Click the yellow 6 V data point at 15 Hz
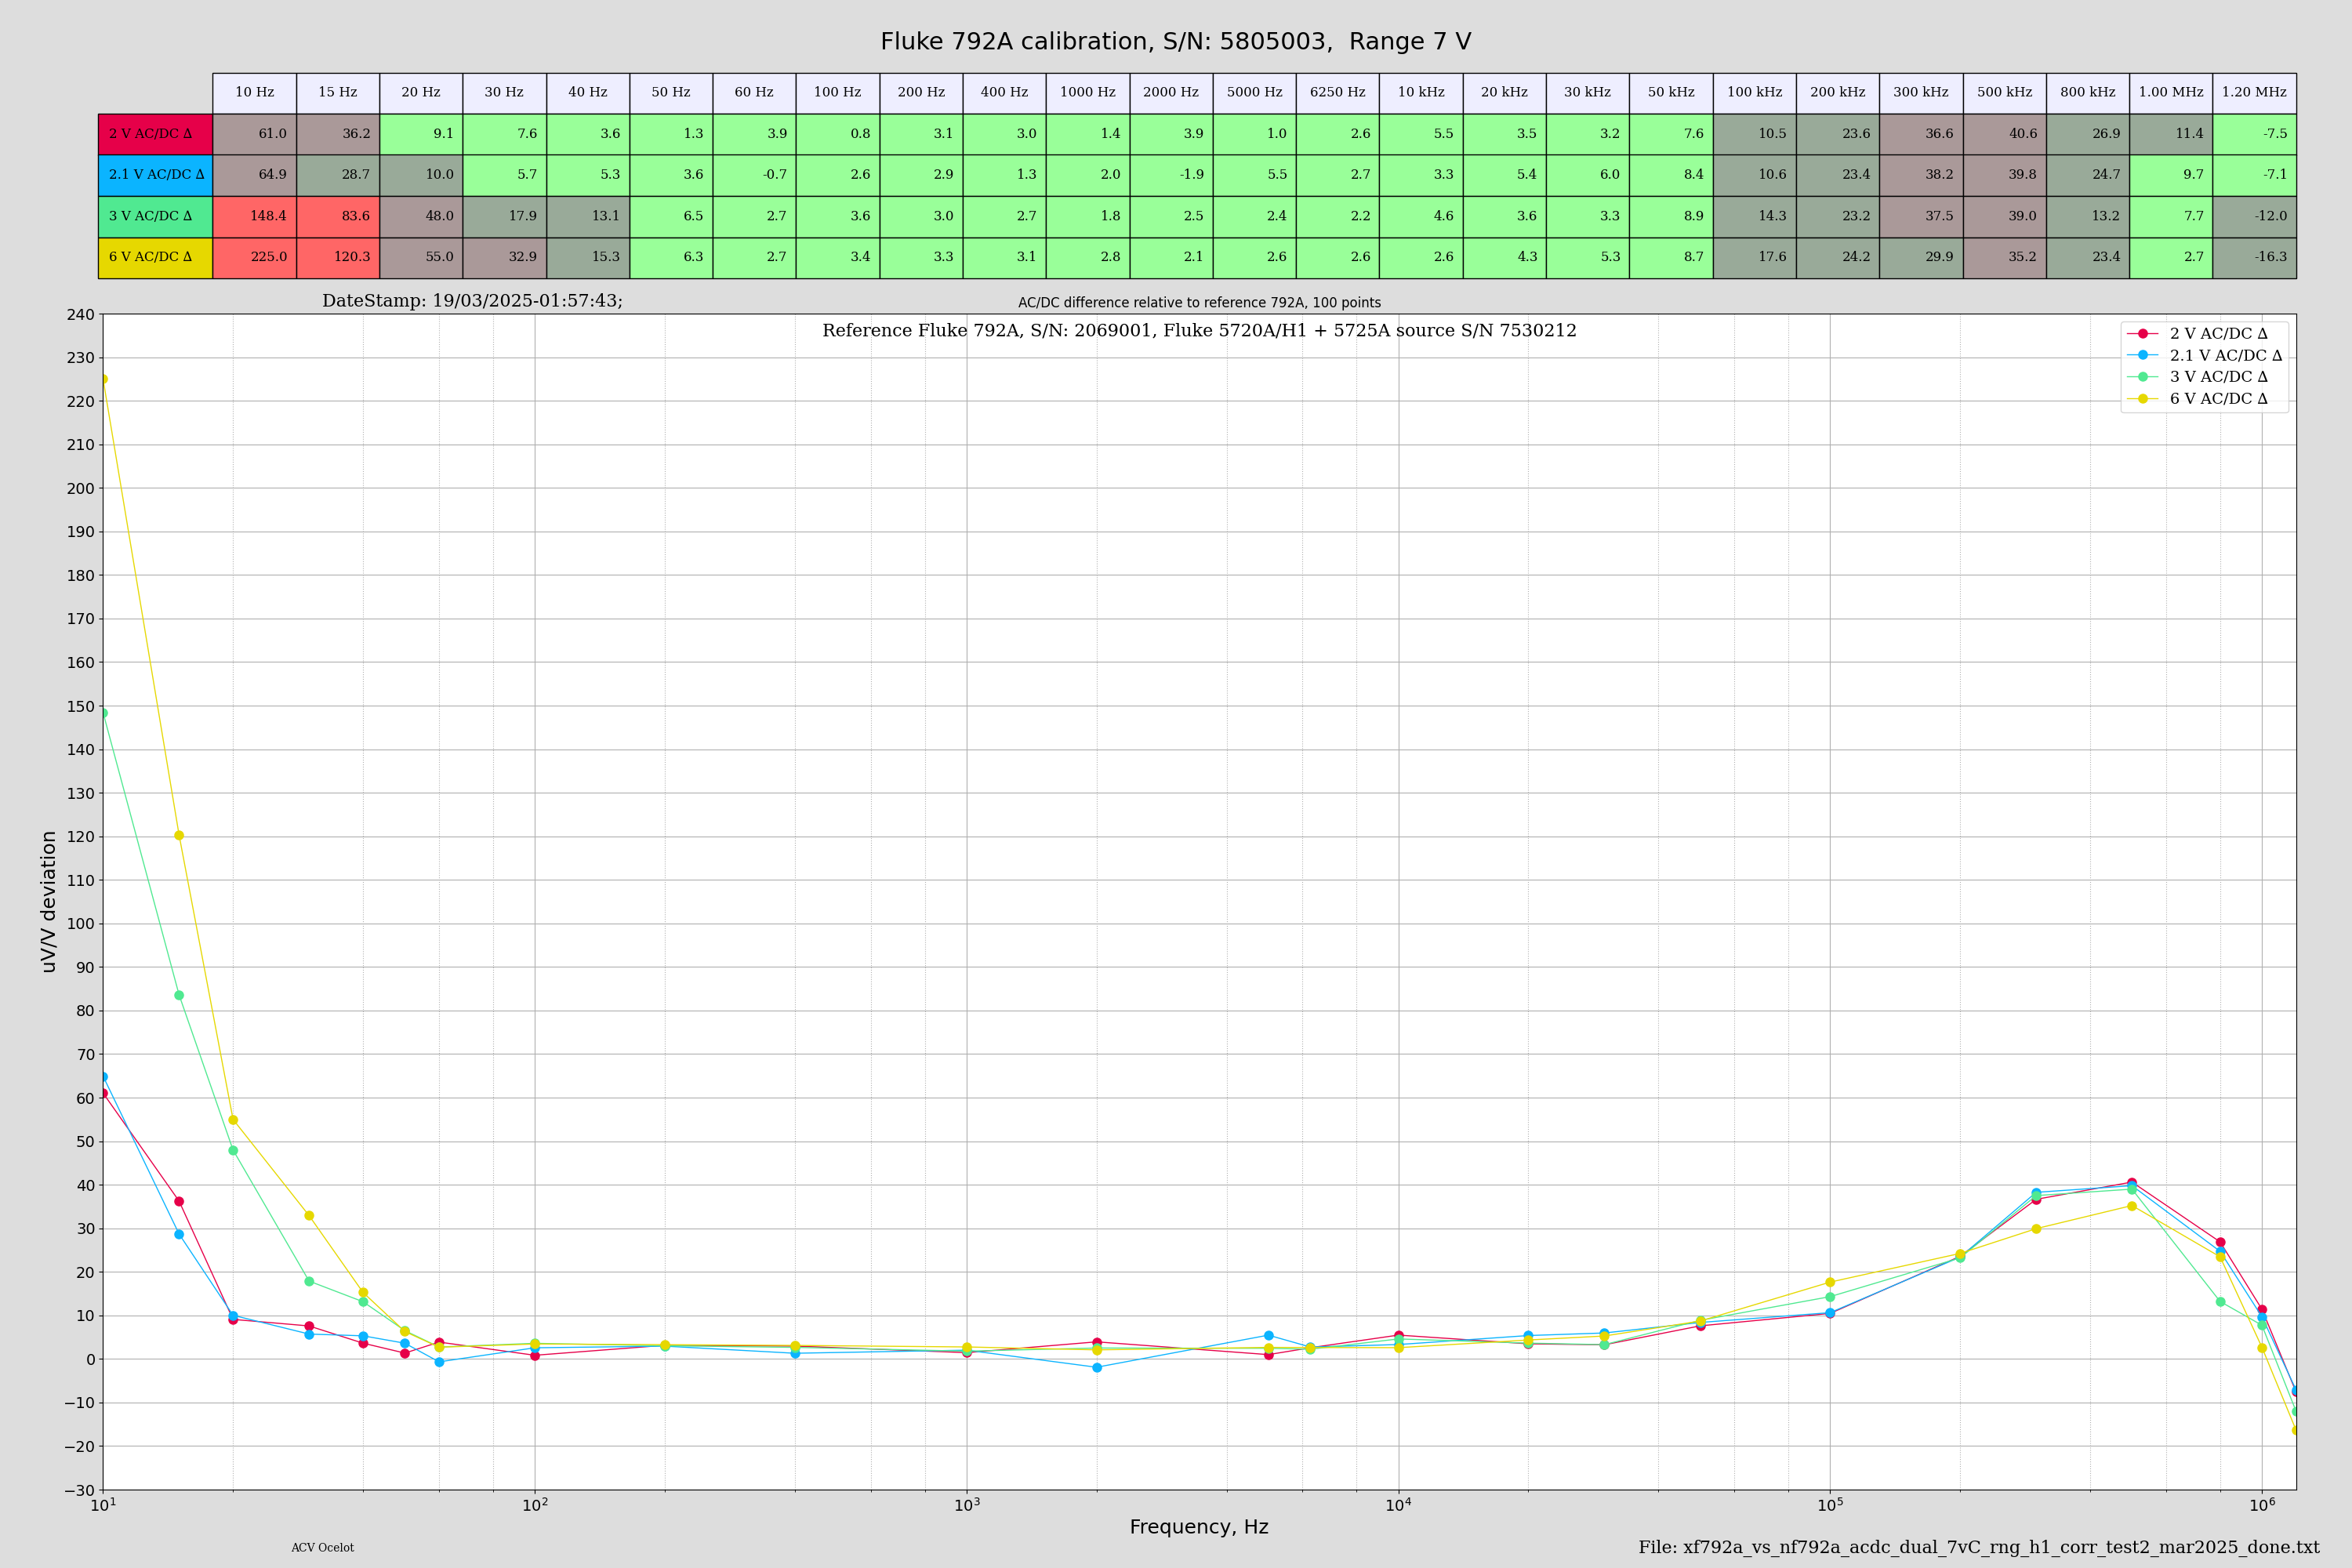 (x=179, y=836)
